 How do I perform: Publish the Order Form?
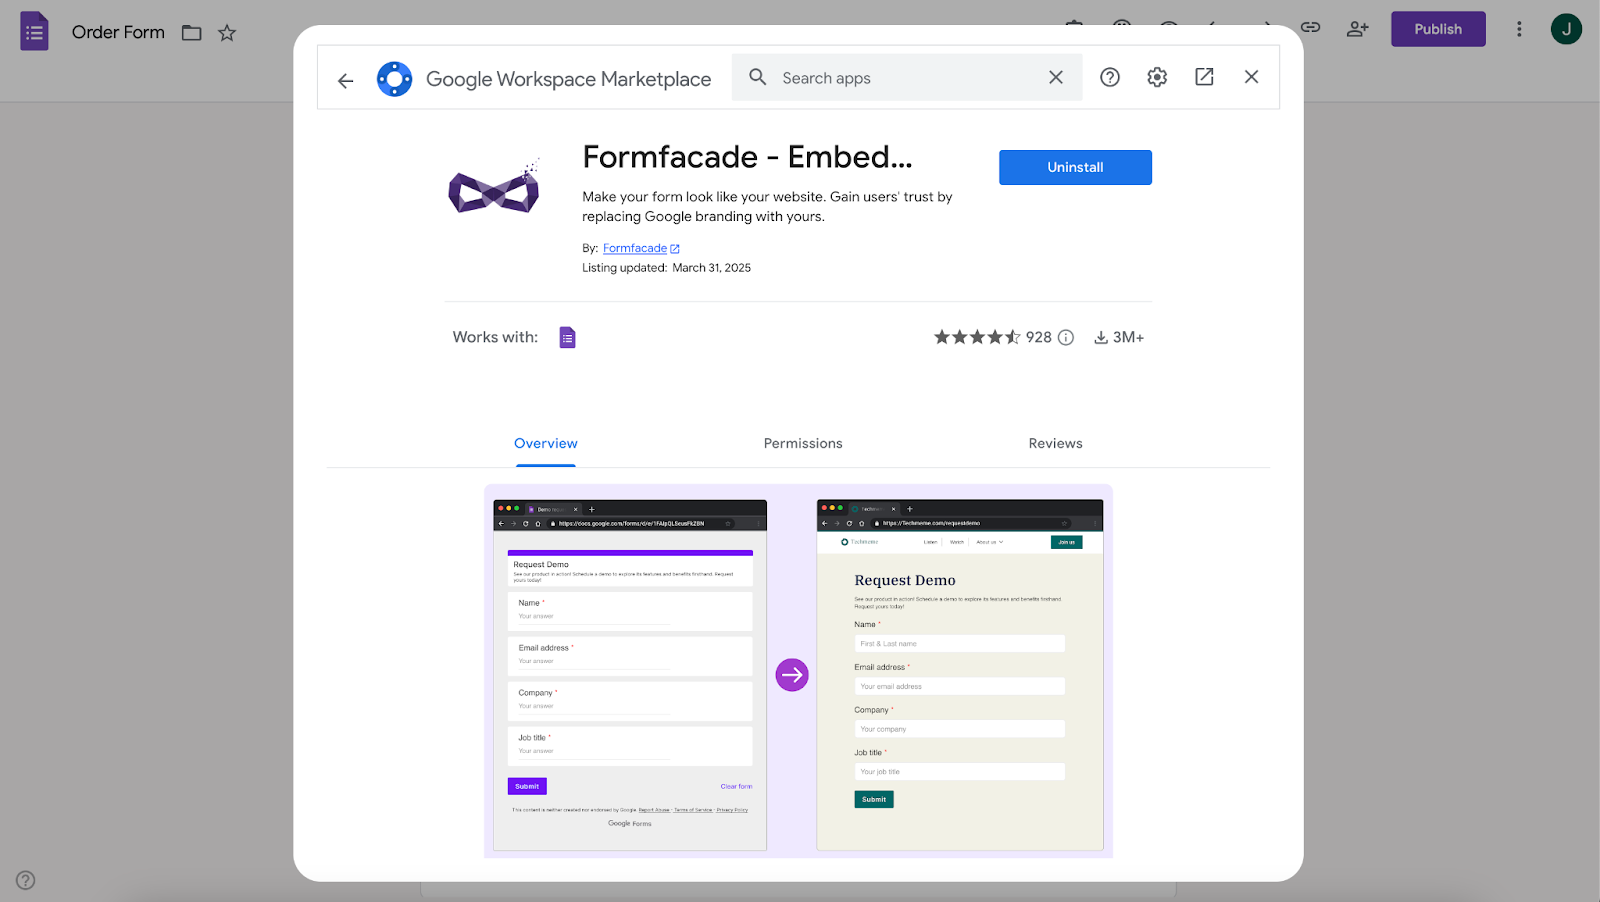[1438, 29]
